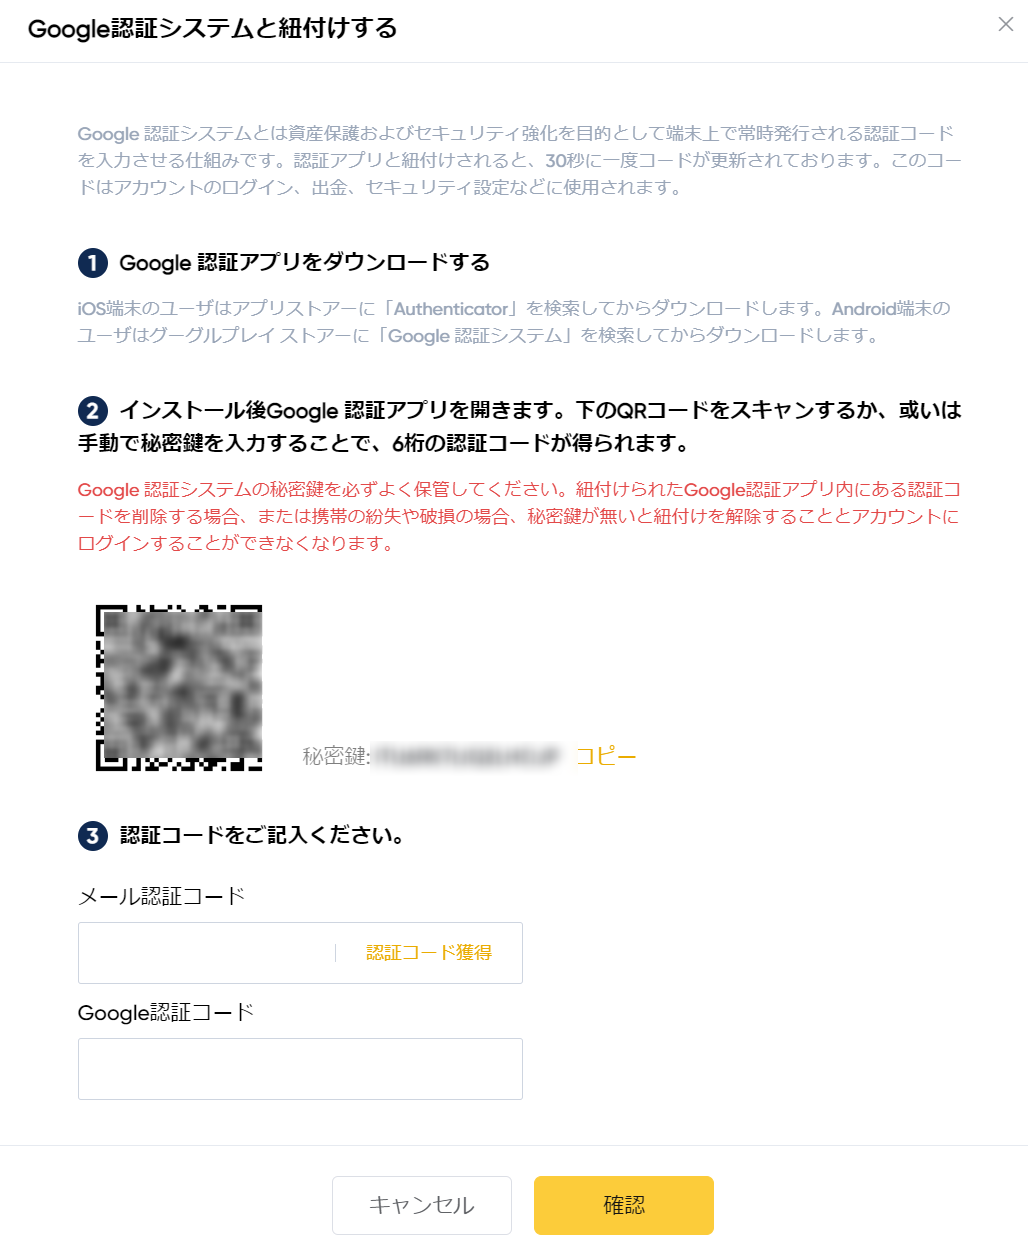Click the step 3 number badge
This screenshot has height=1247, width=1028.
tap(92, 836)
